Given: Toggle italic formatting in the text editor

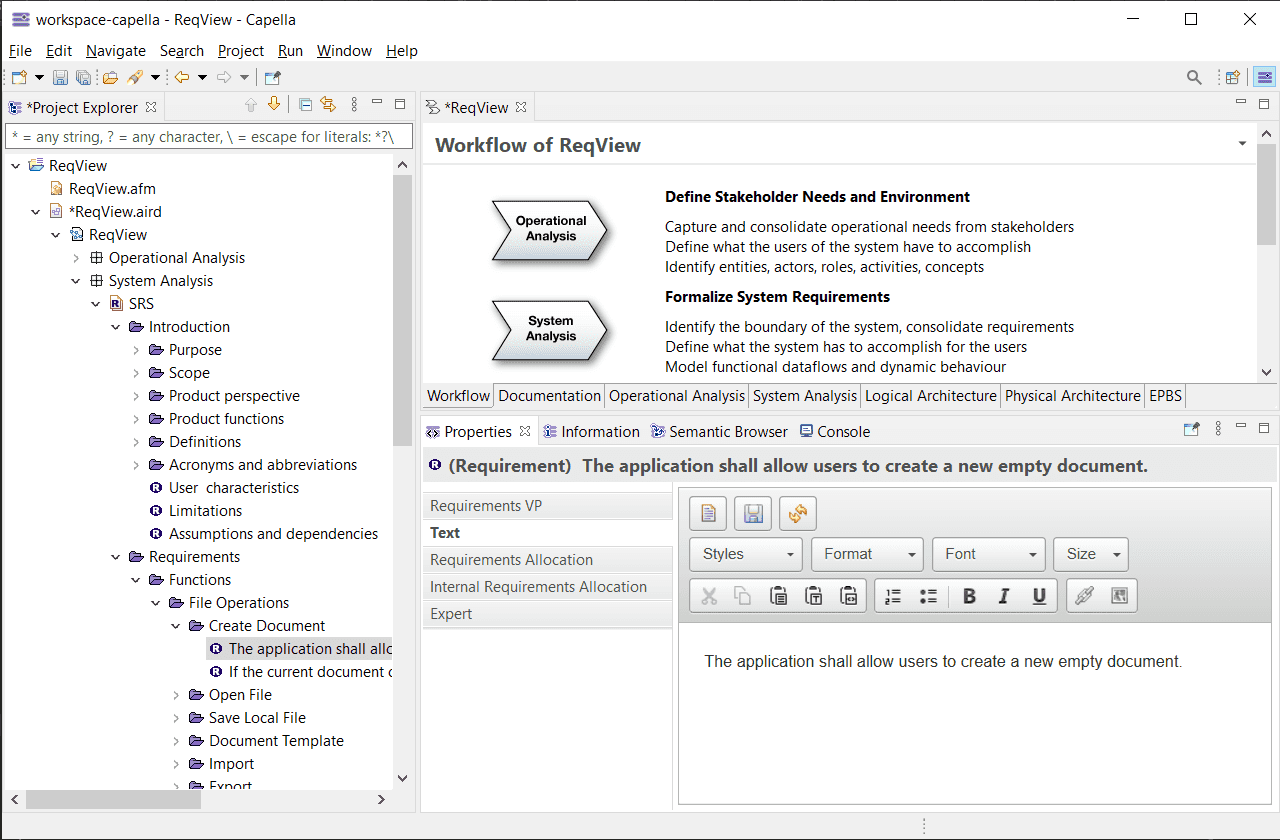Looking at the screenshot, I should pyautogui.click(x=1004, y=596).
